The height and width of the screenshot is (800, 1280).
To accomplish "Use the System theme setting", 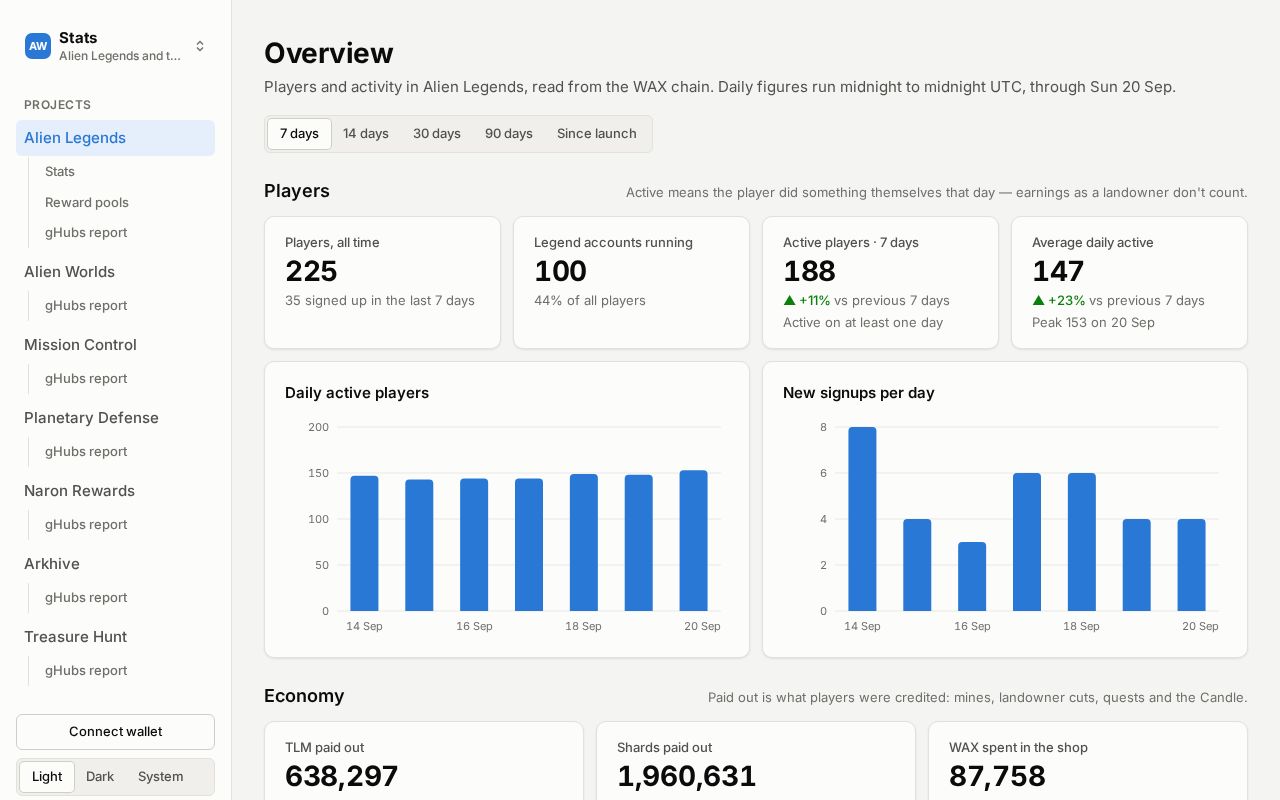I will pyautogui.click(x=161, y=777).
